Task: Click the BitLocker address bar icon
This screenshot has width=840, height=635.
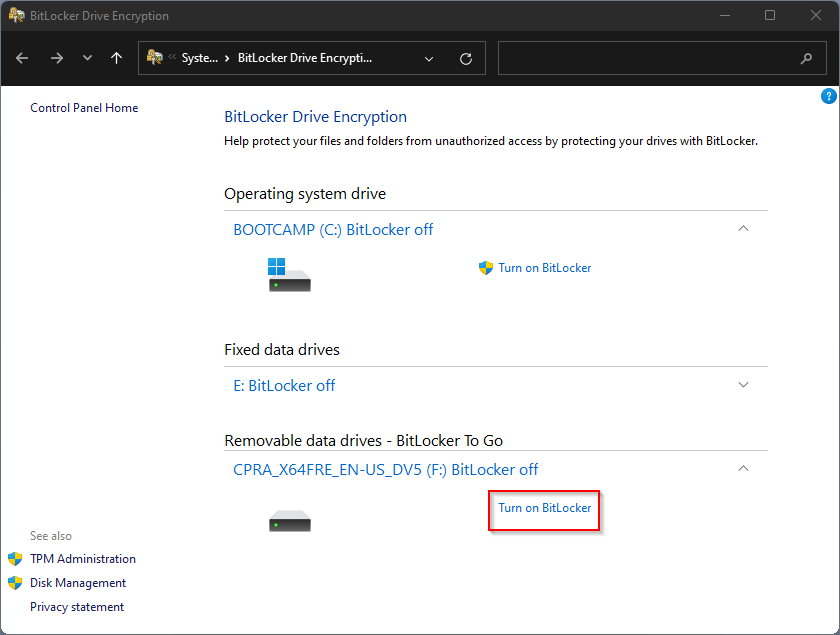Action: (155, 57)
